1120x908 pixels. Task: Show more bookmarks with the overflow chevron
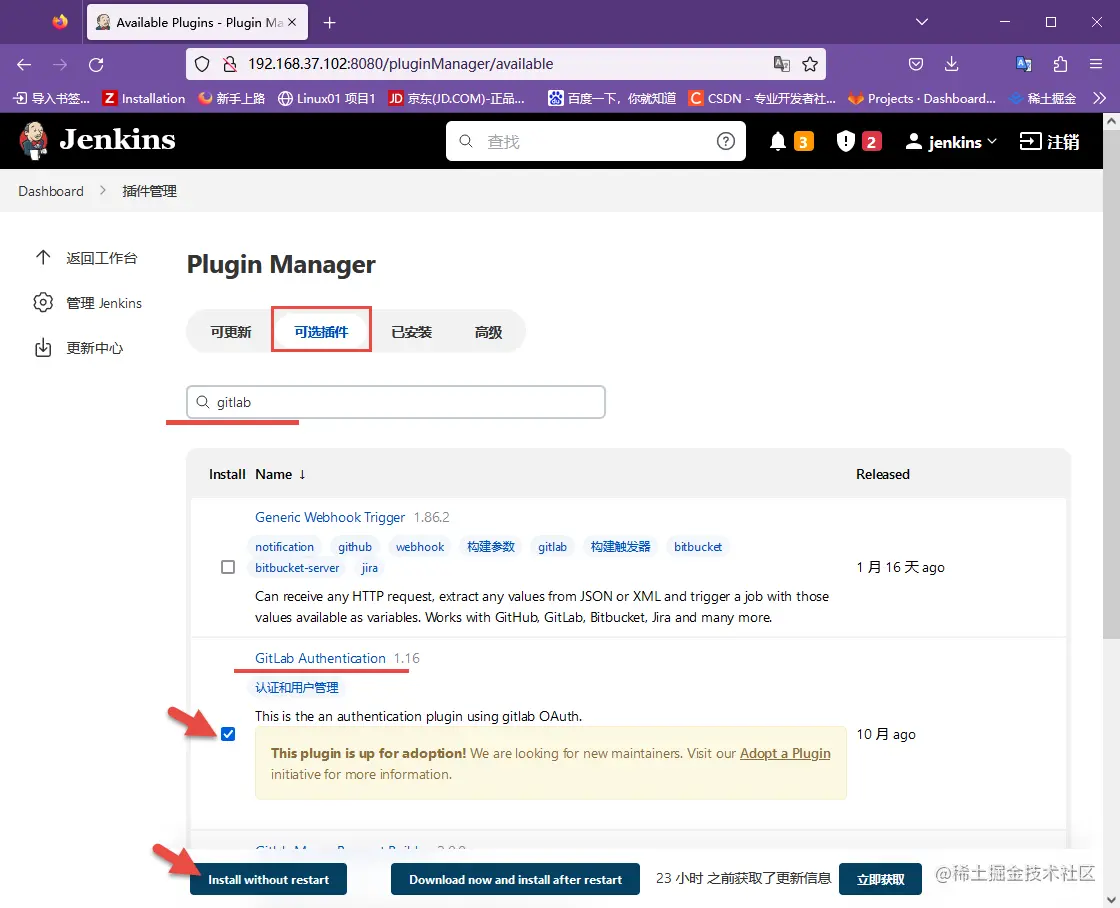coord(1100,98)
